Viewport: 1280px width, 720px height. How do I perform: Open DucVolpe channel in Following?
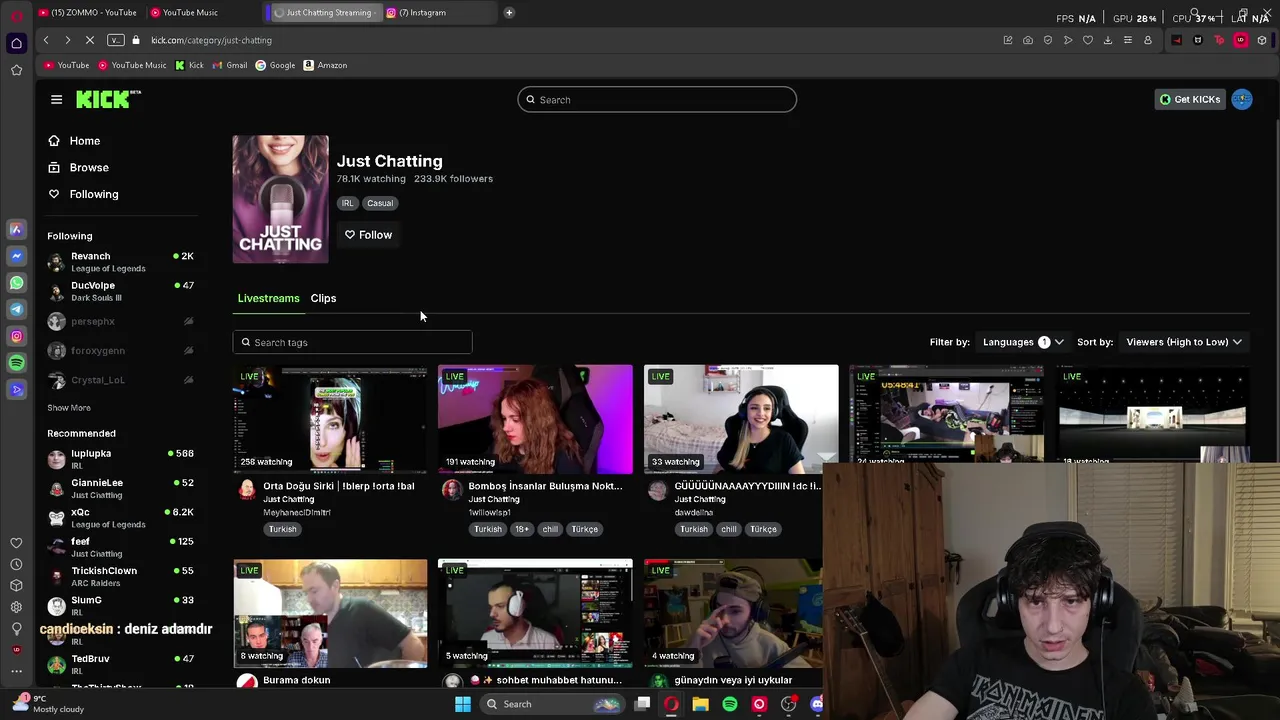[x=120, y=291]
